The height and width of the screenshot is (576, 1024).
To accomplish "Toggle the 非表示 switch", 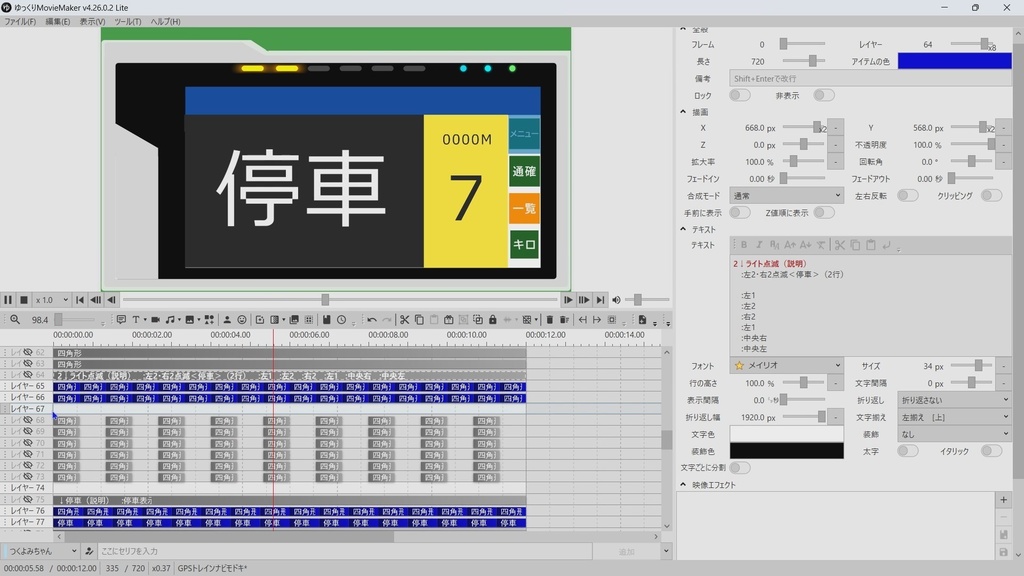I will pos(824,95).
